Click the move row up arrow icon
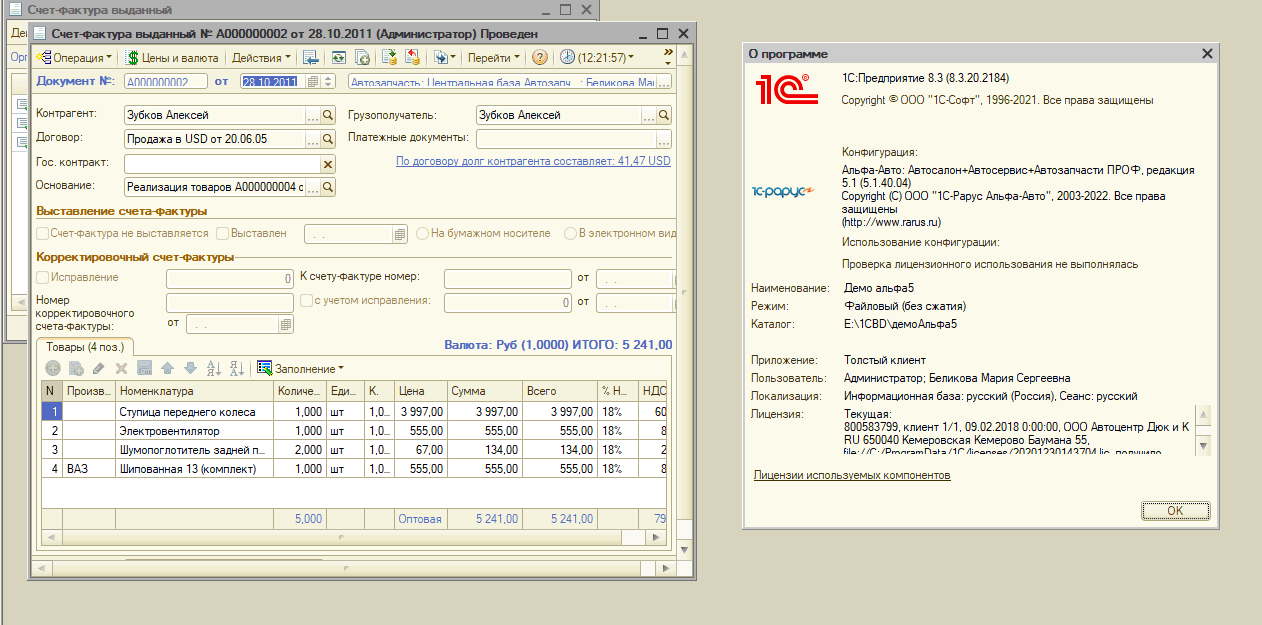This screenshot has width=1262, height=625. [167, 368]
